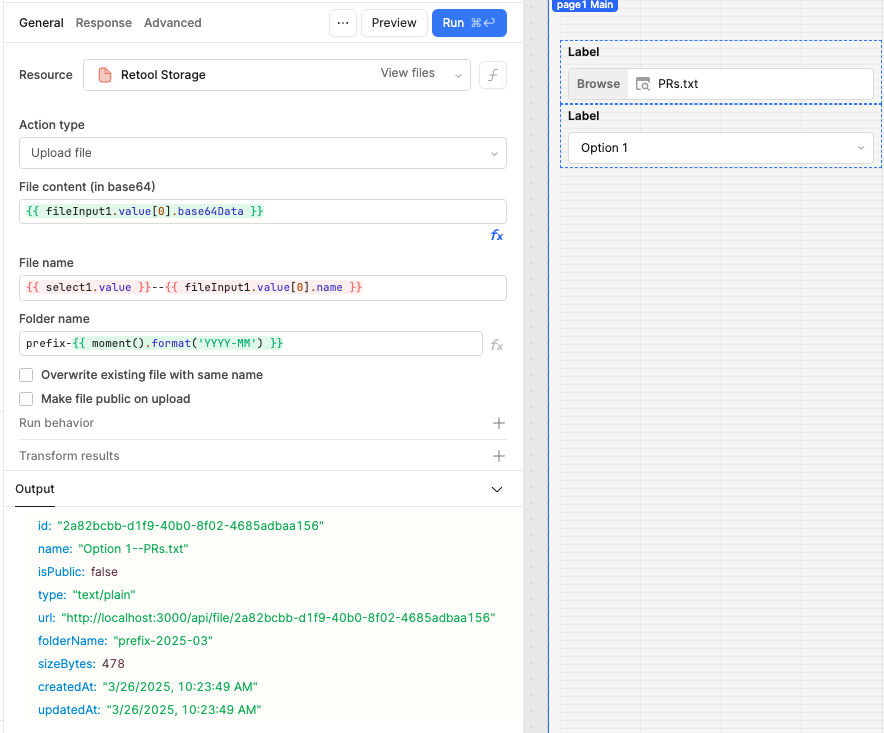Select the Output tab
Image resolution: width=884 pixels, height=733 pixels.
point(35,489)
